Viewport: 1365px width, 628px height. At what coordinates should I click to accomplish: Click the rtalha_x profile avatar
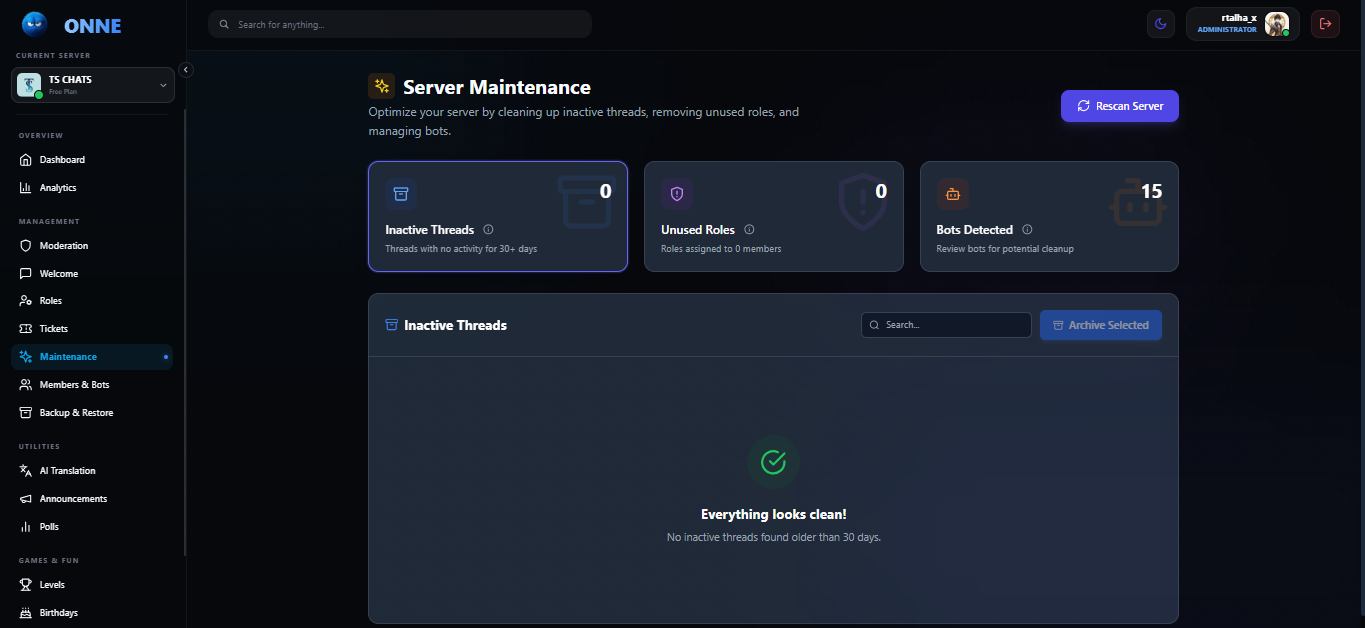pos(1276,24)
